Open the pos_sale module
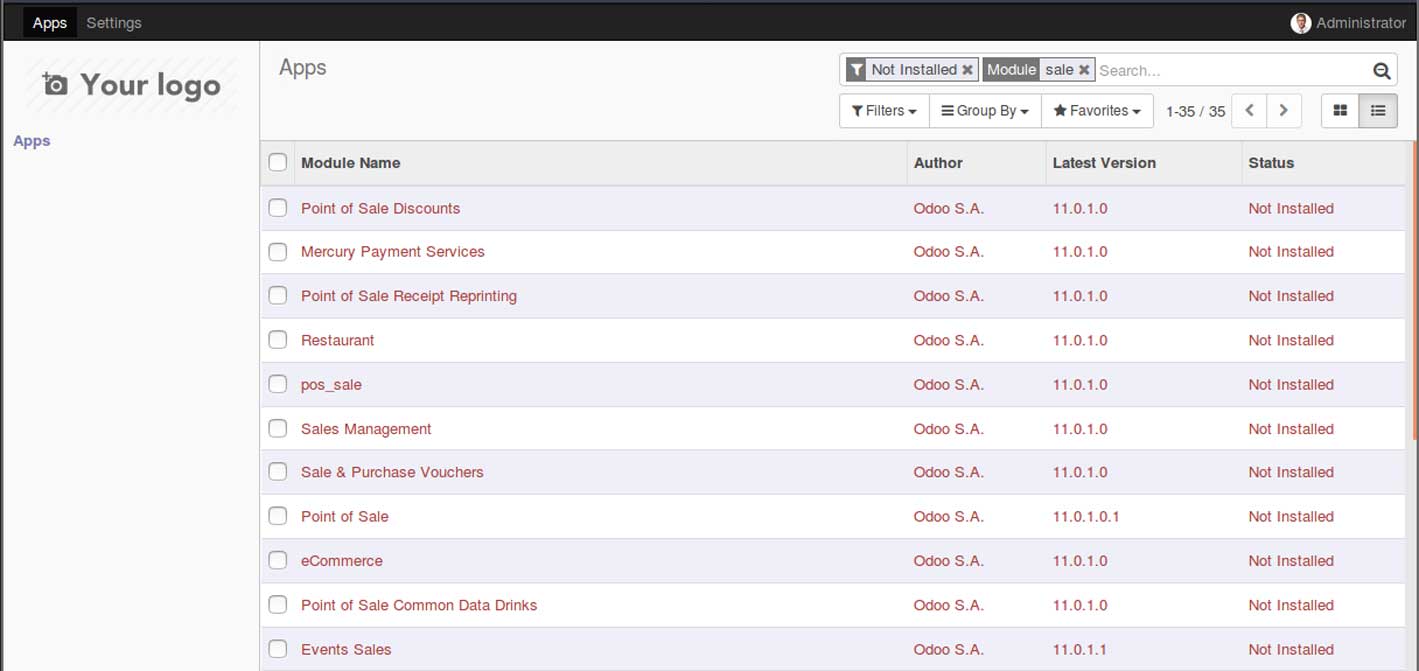The width and height of the screenshot is (1419, 671). click(x=331, y=385)
